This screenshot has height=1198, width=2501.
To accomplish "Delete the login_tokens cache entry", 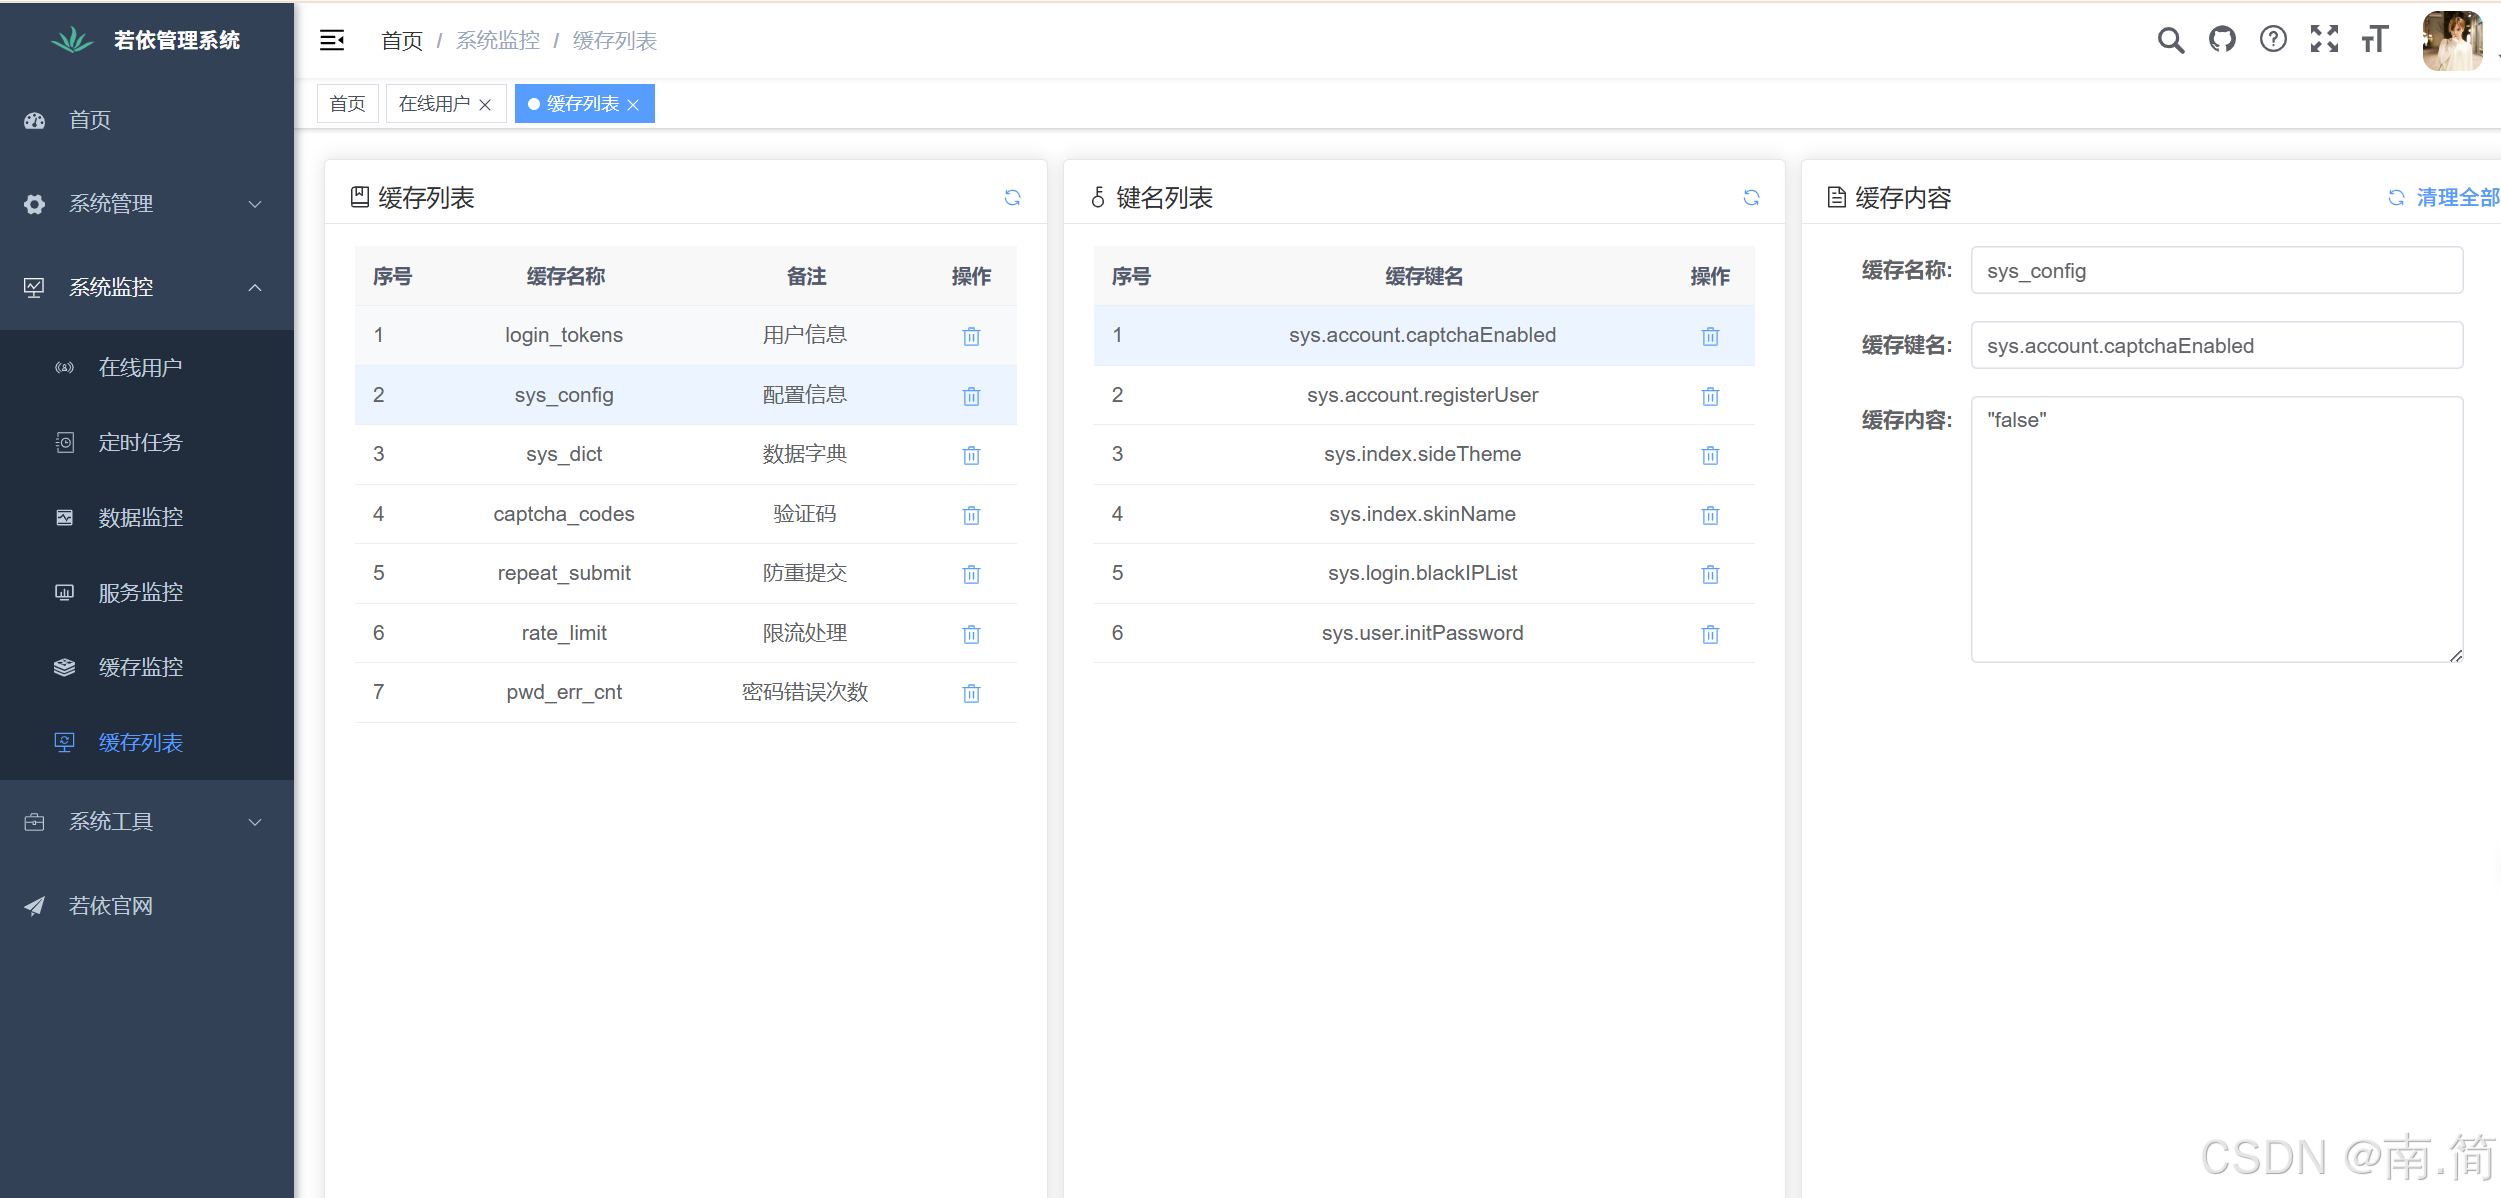I will point(971,336).
